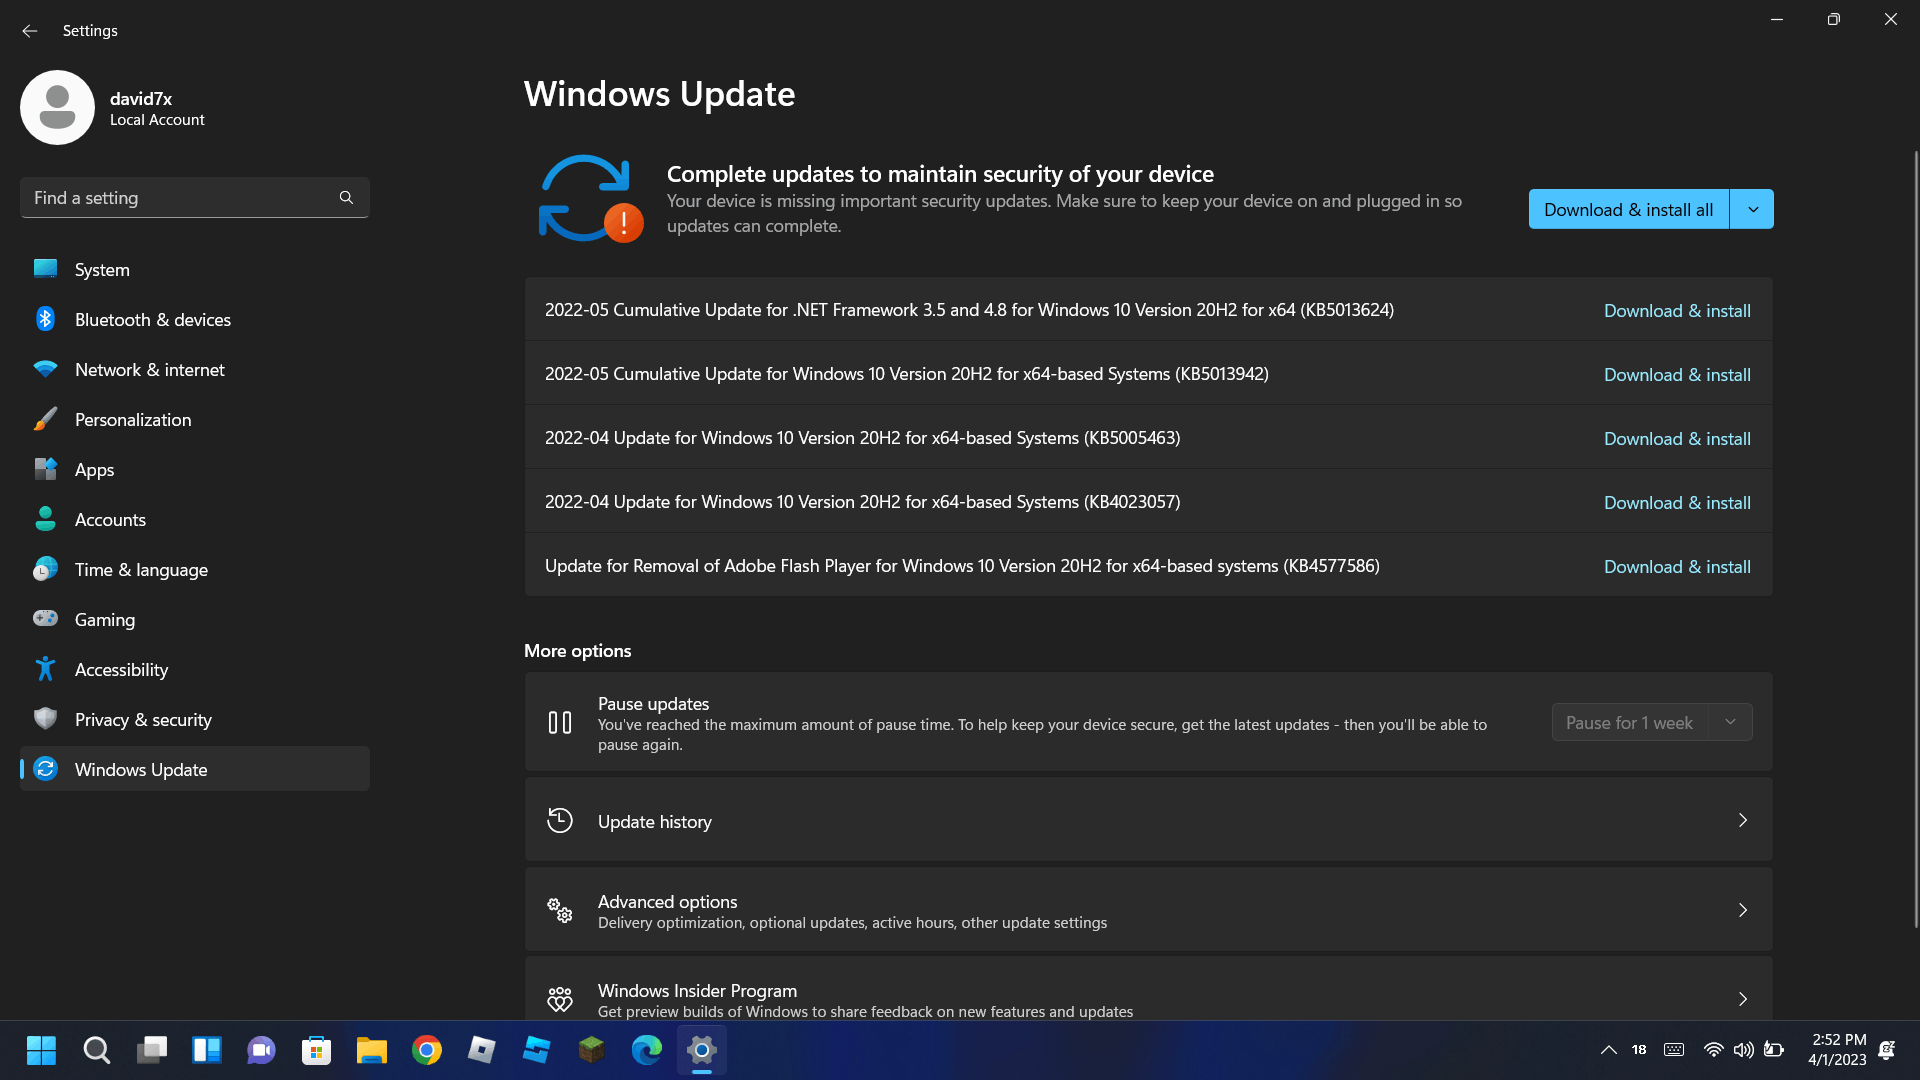Click the search magnifier in Find a setting
The width and height of the screenshot is (1920, 1080).
coord(346,198)
